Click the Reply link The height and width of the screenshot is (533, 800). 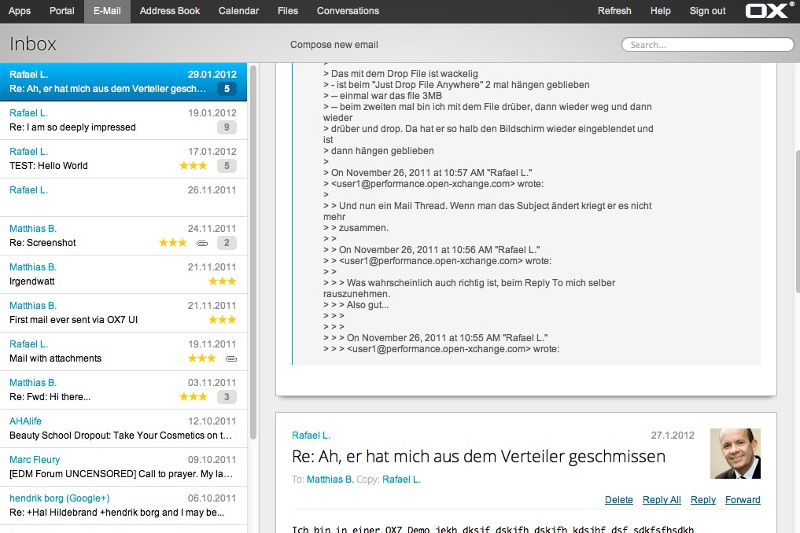click(703, 500)
